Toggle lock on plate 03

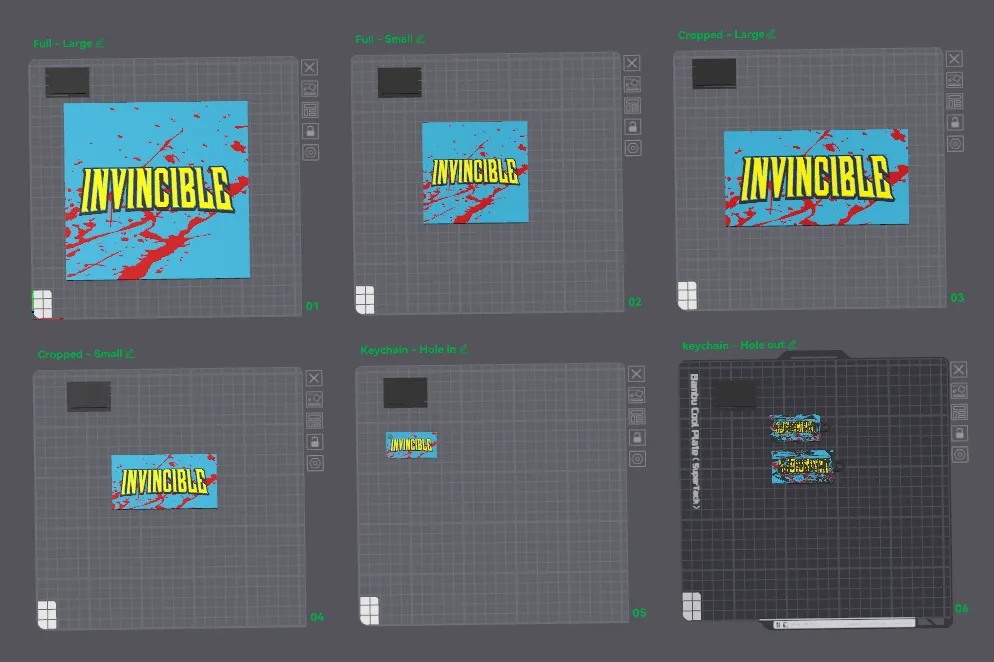[x=955, y=122]
